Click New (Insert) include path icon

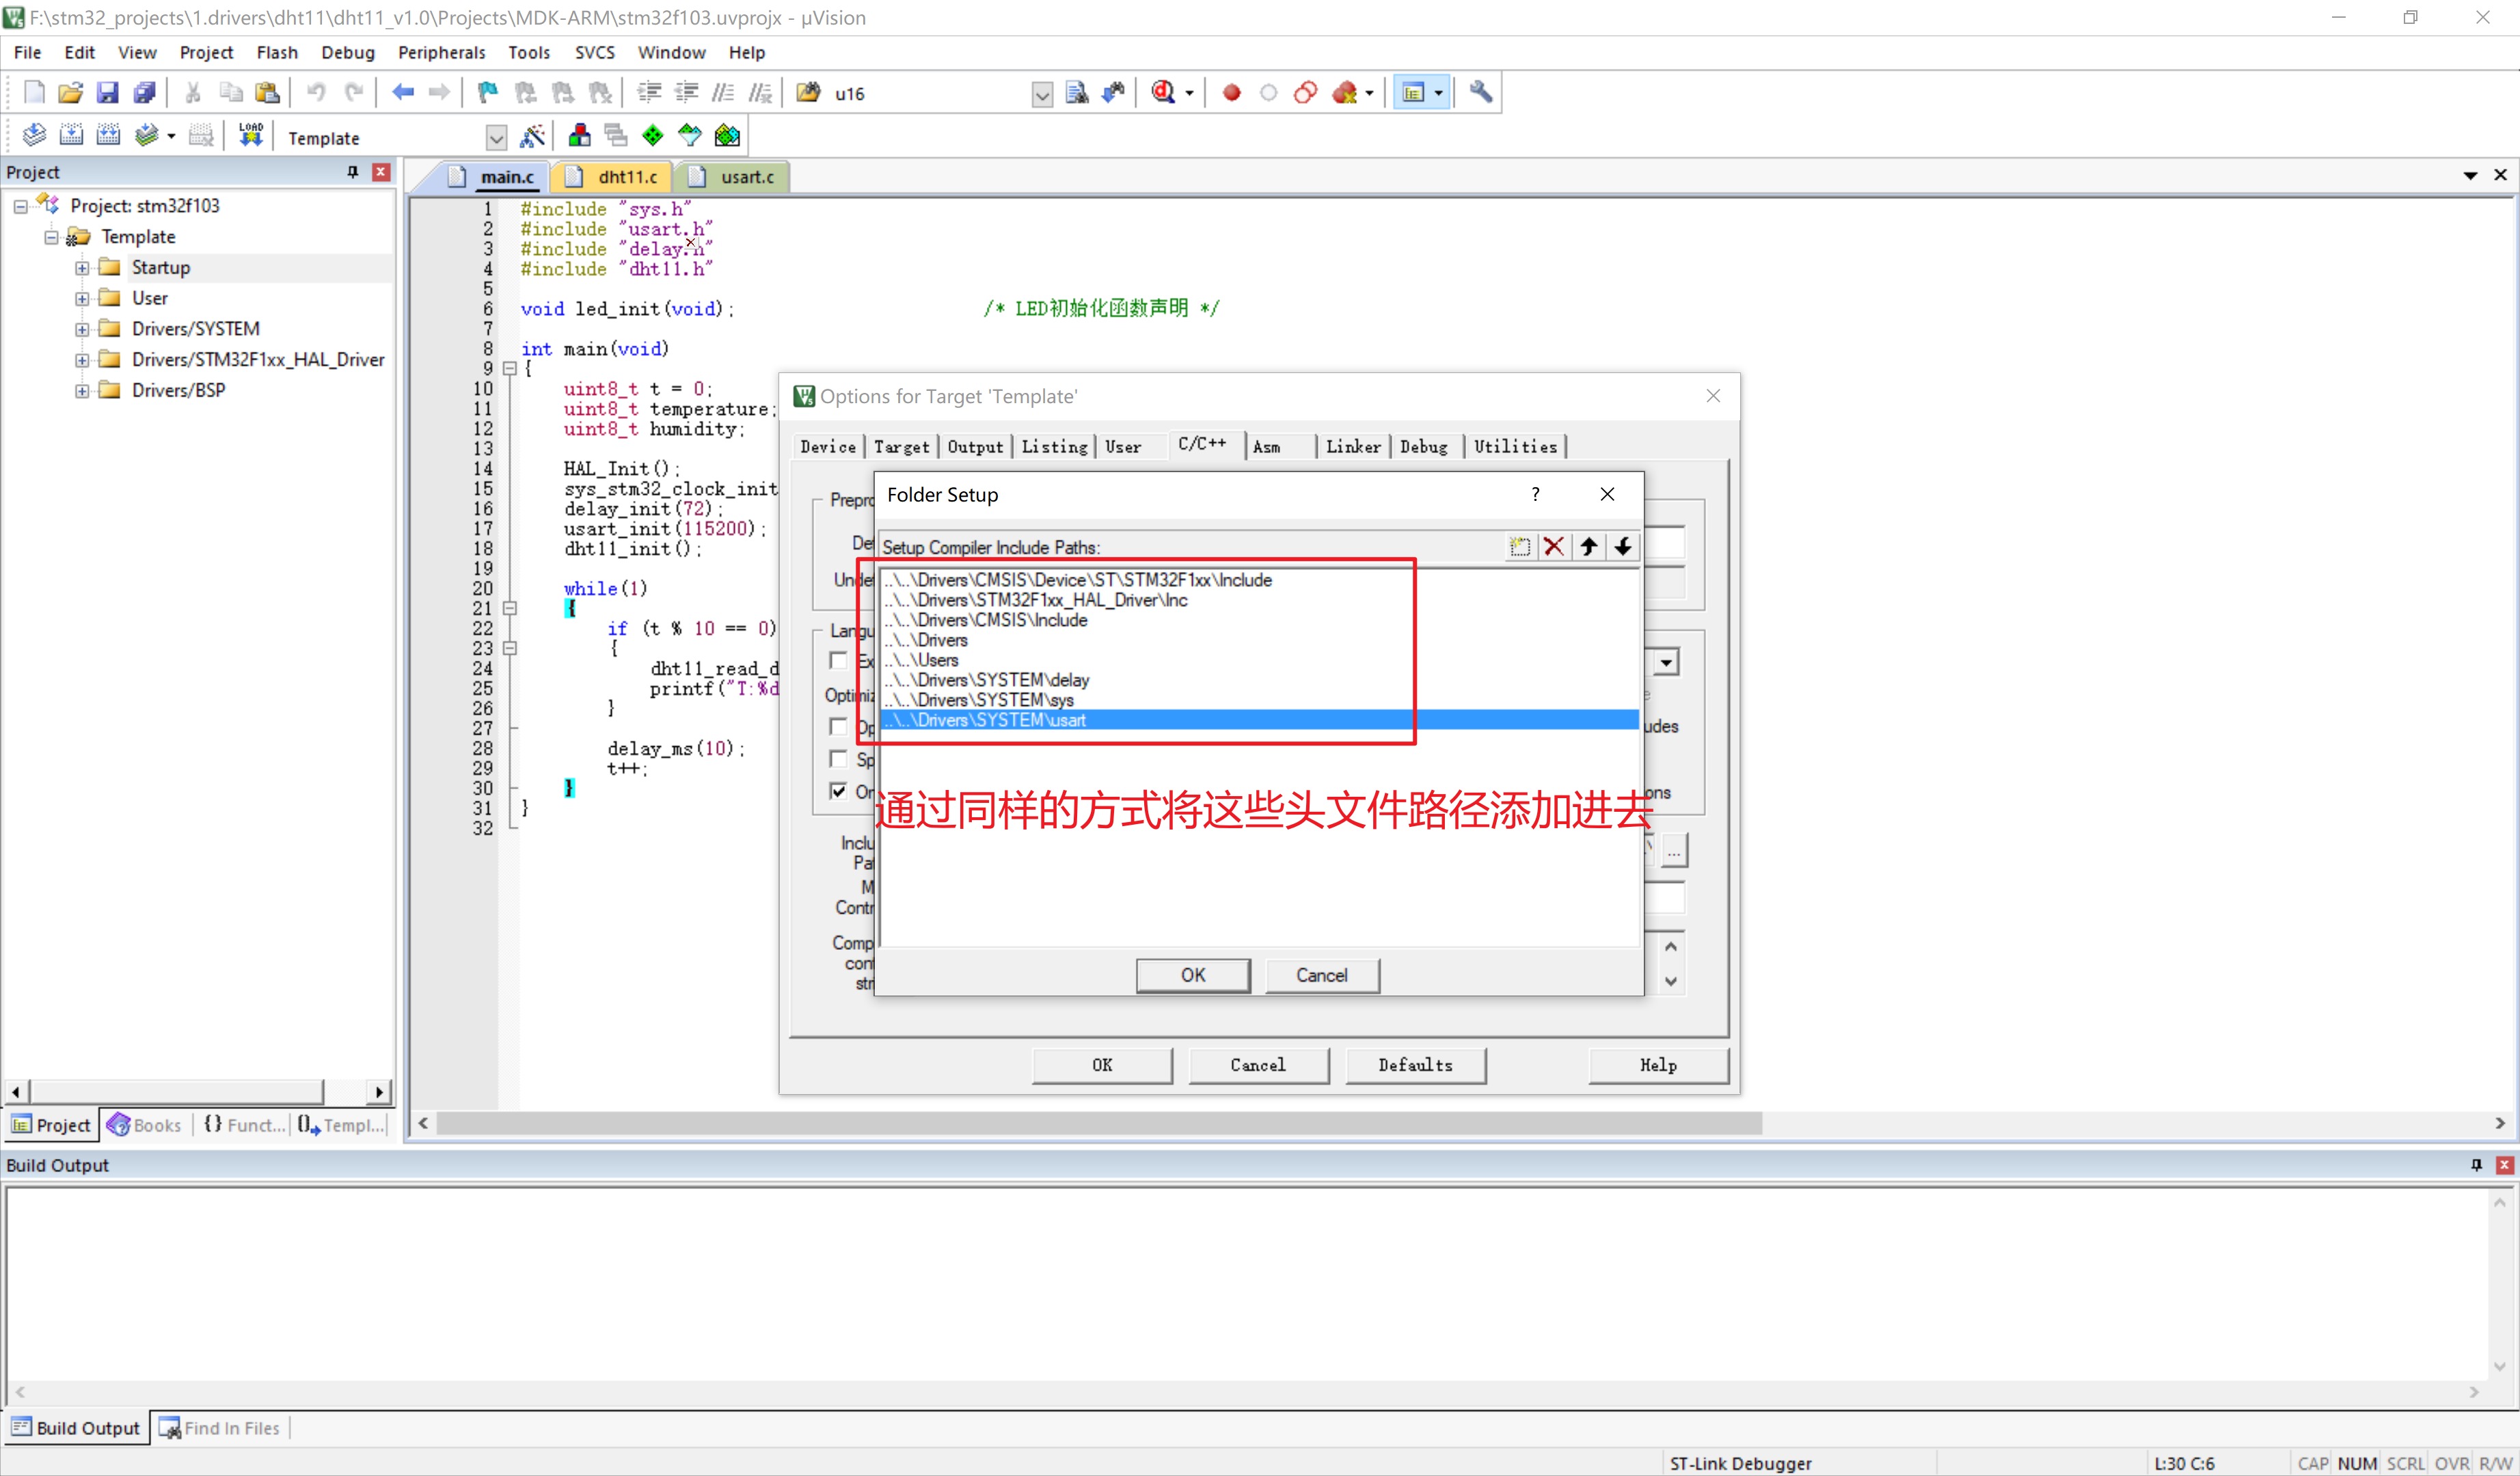click(x=1519, y=546)
